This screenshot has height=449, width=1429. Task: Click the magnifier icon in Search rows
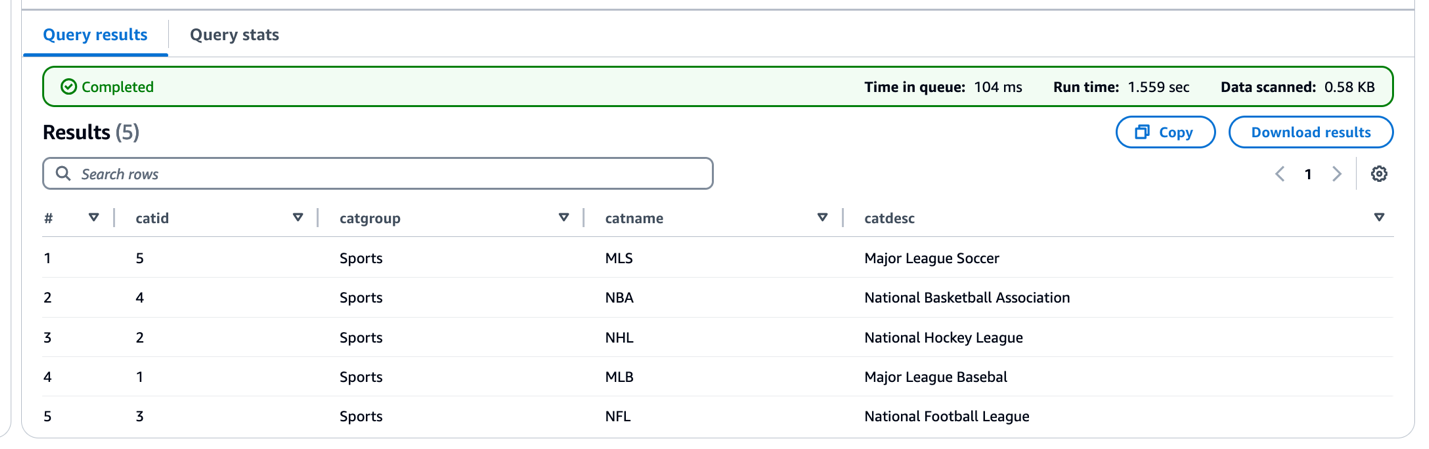[63, 174]
